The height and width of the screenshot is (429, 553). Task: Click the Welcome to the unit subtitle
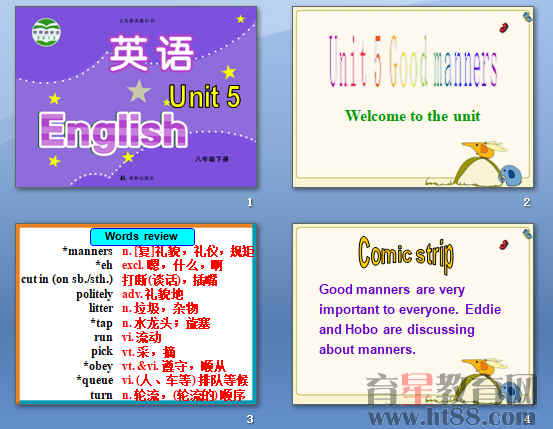tap(412, 116)
